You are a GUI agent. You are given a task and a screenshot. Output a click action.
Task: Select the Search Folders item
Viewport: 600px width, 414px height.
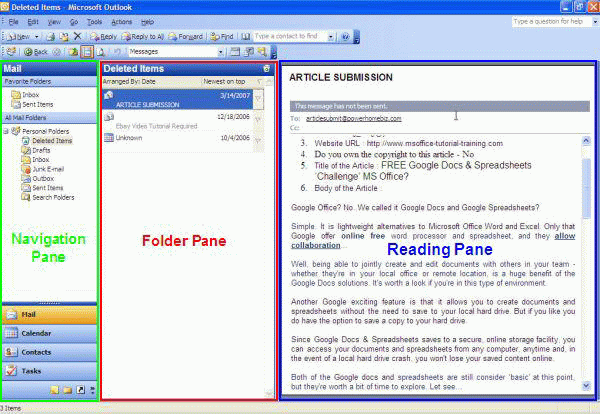[x=48, y=197]
